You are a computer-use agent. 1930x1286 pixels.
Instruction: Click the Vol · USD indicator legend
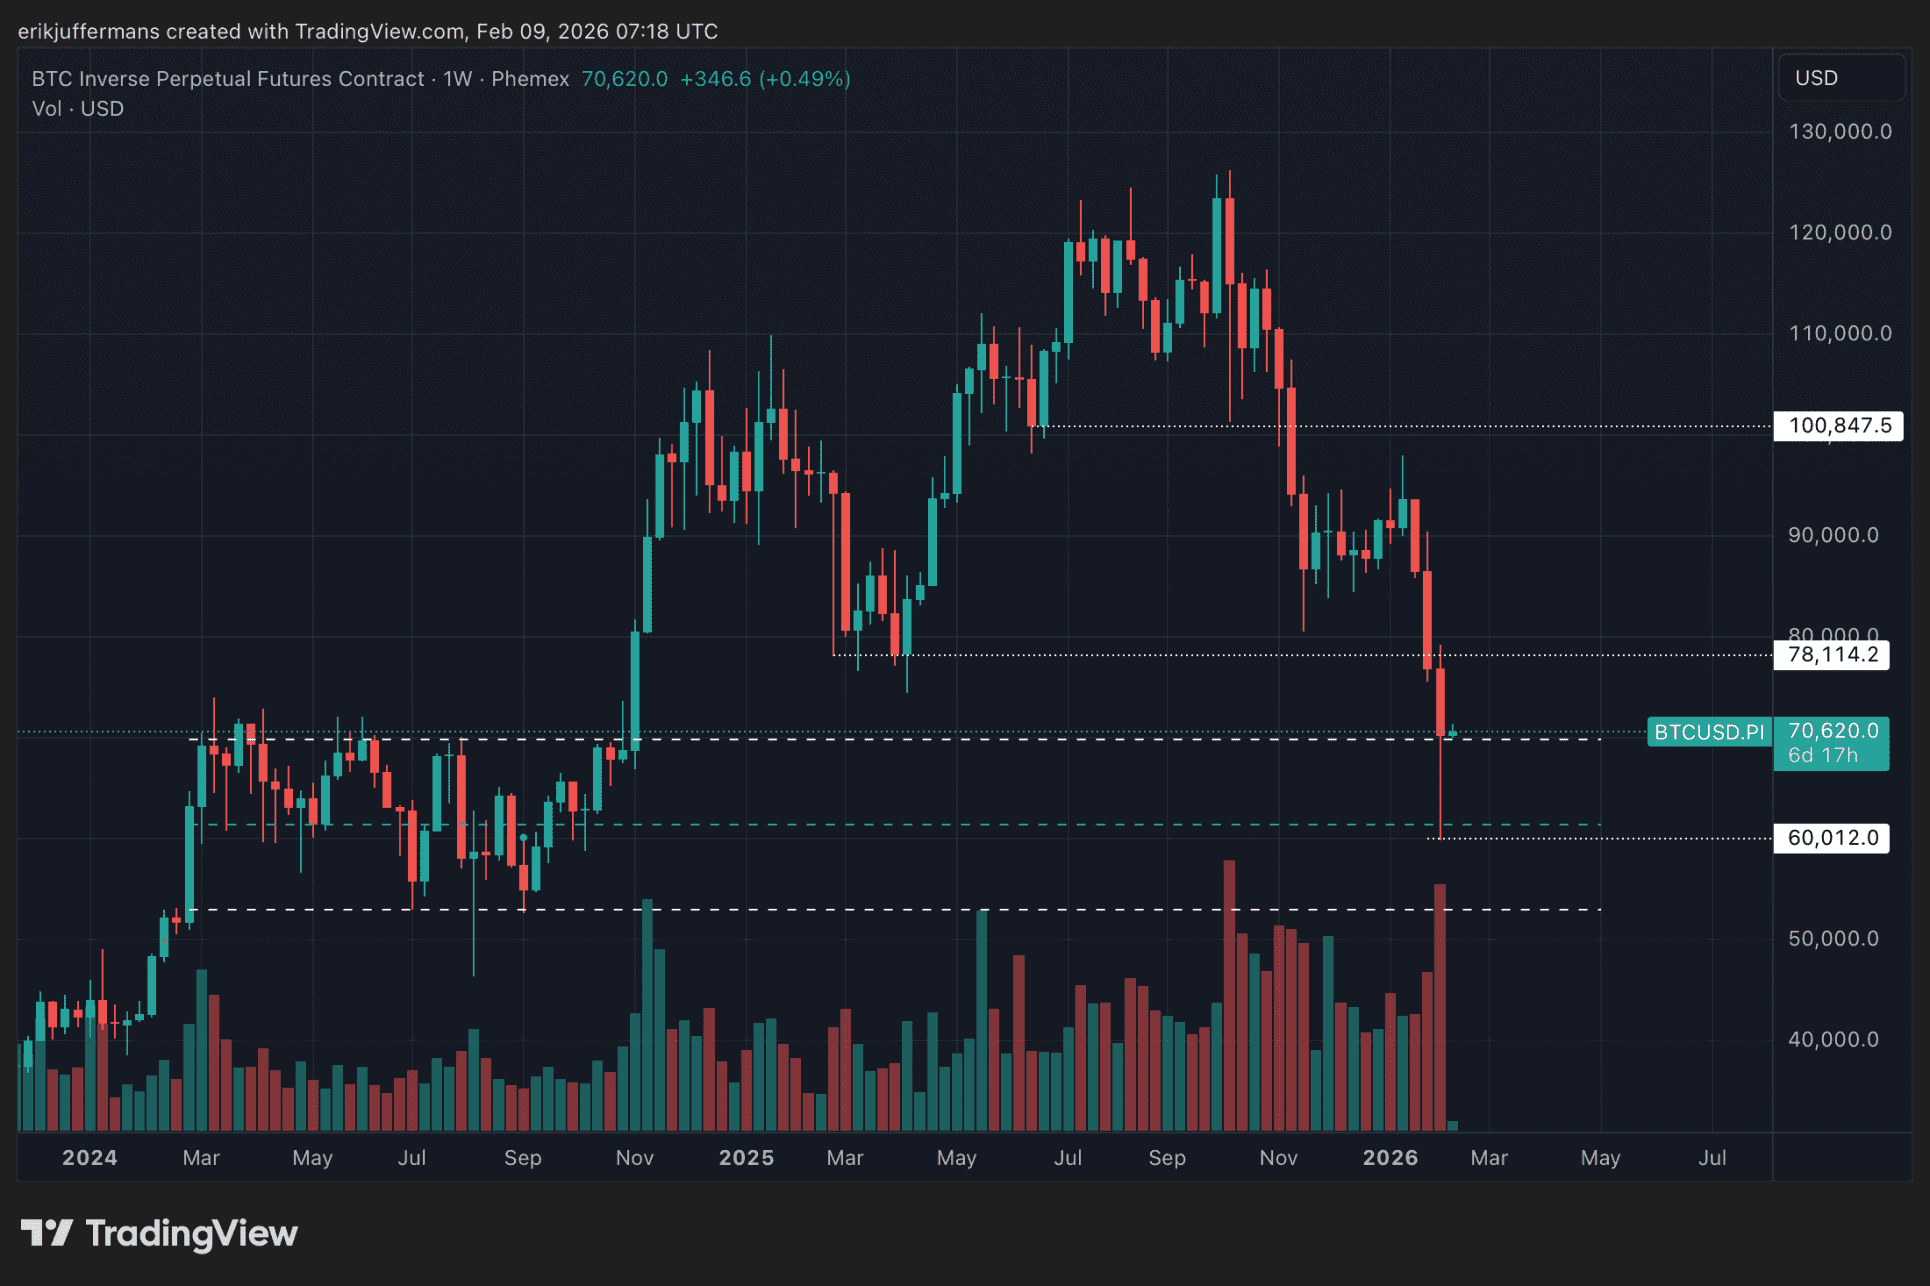(78, 109)
